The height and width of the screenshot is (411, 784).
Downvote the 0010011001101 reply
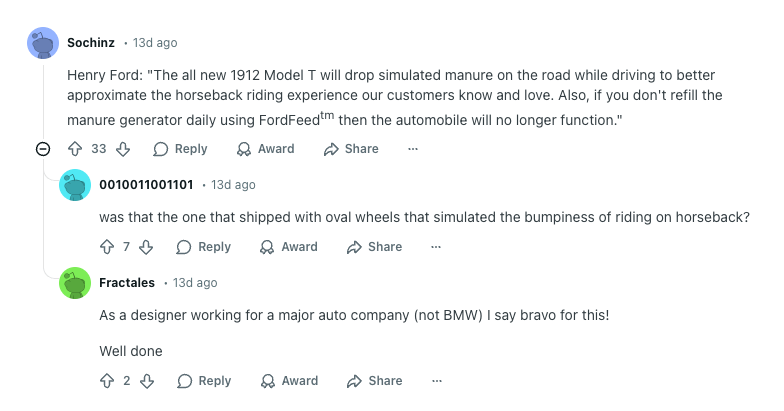[x=146, y=247]
